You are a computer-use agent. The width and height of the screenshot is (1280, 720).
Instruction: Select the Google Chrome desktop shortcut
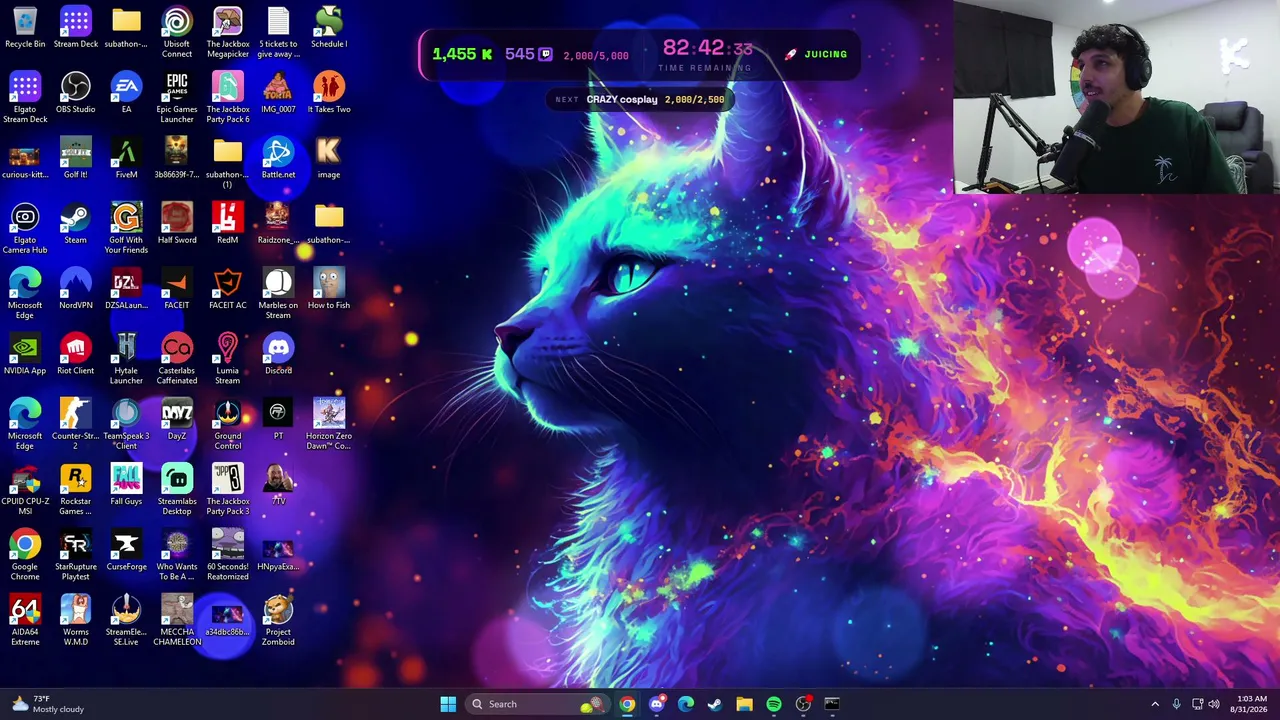25,555
